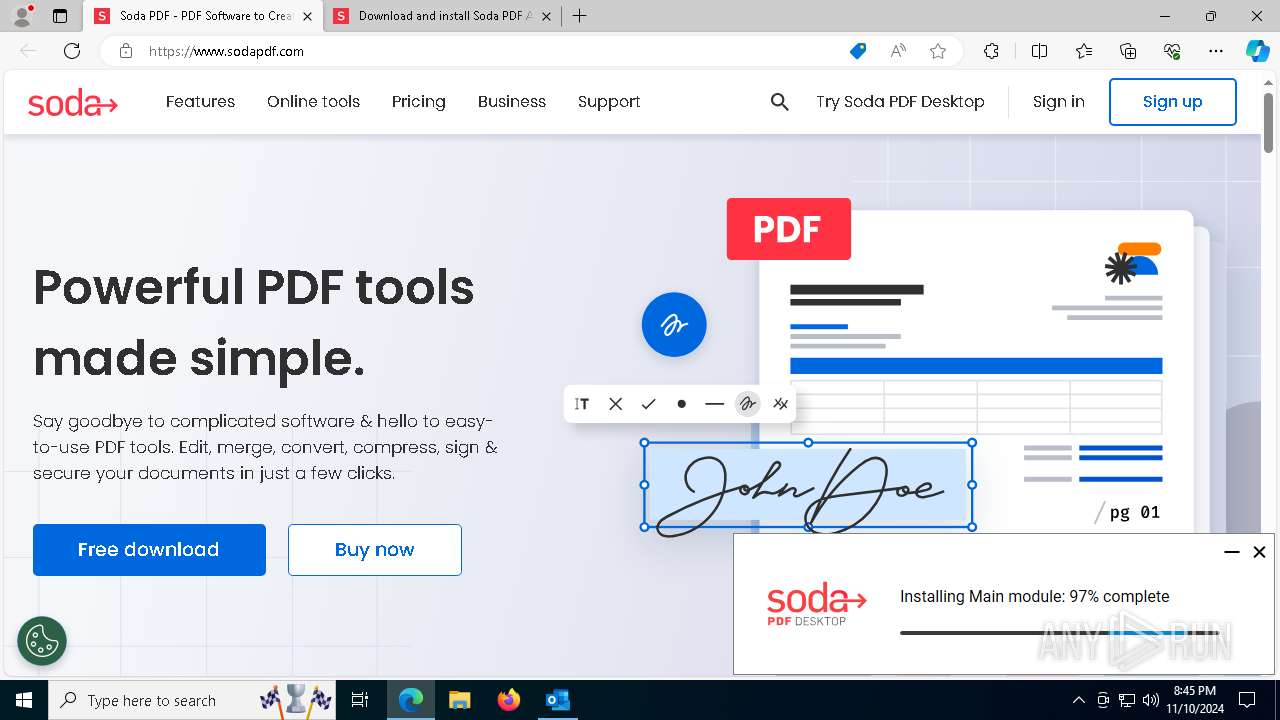Select the checkmark tool in signature toolbar
1280x720 pixels.
649,404
